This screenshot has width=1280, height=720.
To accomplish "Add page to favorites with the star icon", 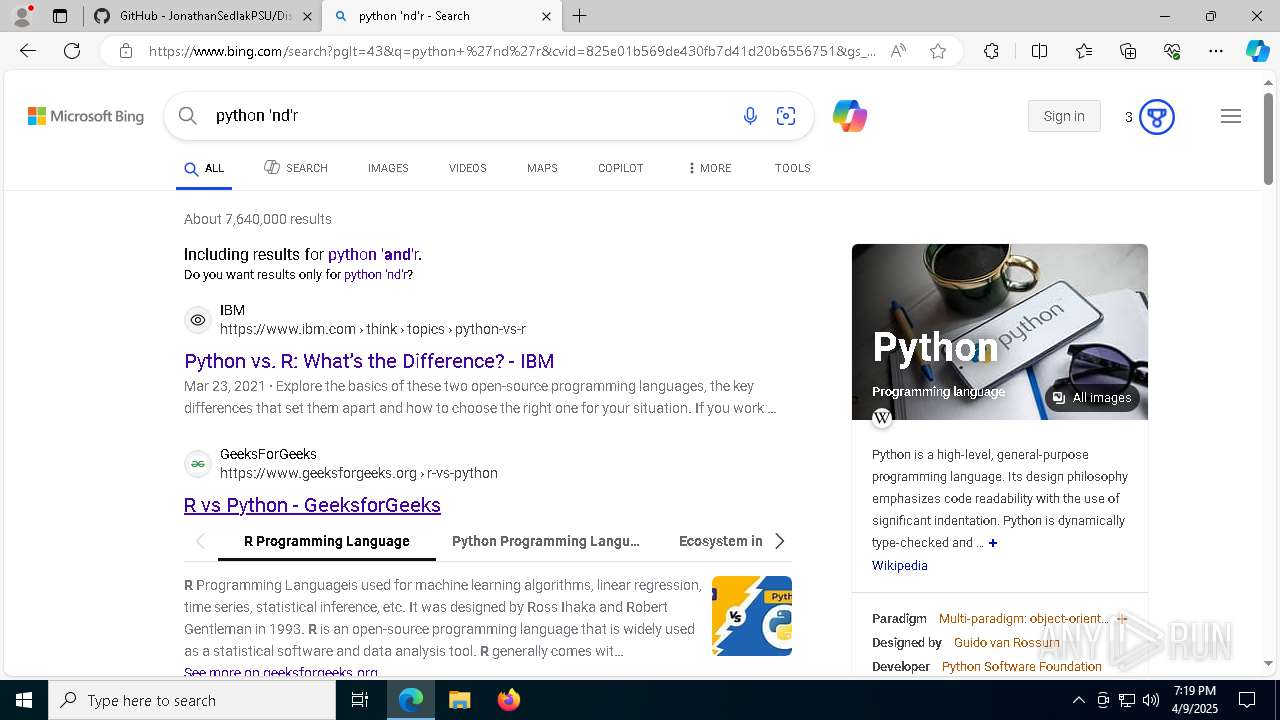I will 938,51.
